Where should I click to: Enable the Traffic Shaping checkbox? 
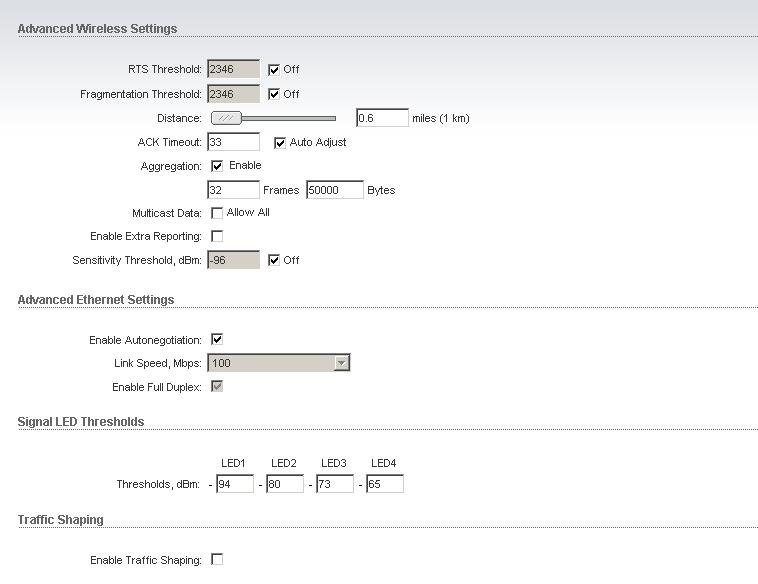click(217, 560)
